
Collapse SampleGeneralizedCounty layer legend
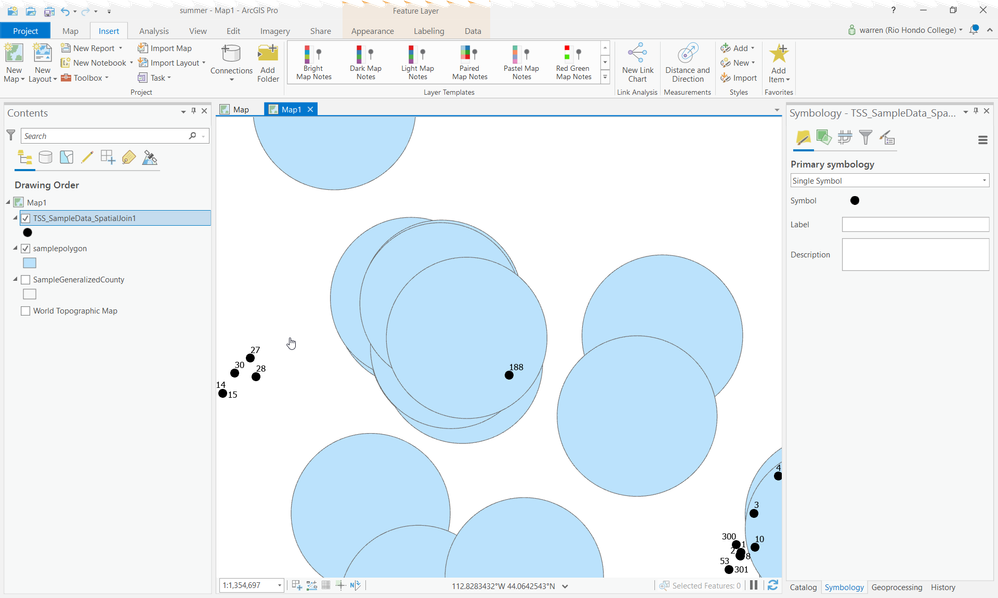click(15, 279)
